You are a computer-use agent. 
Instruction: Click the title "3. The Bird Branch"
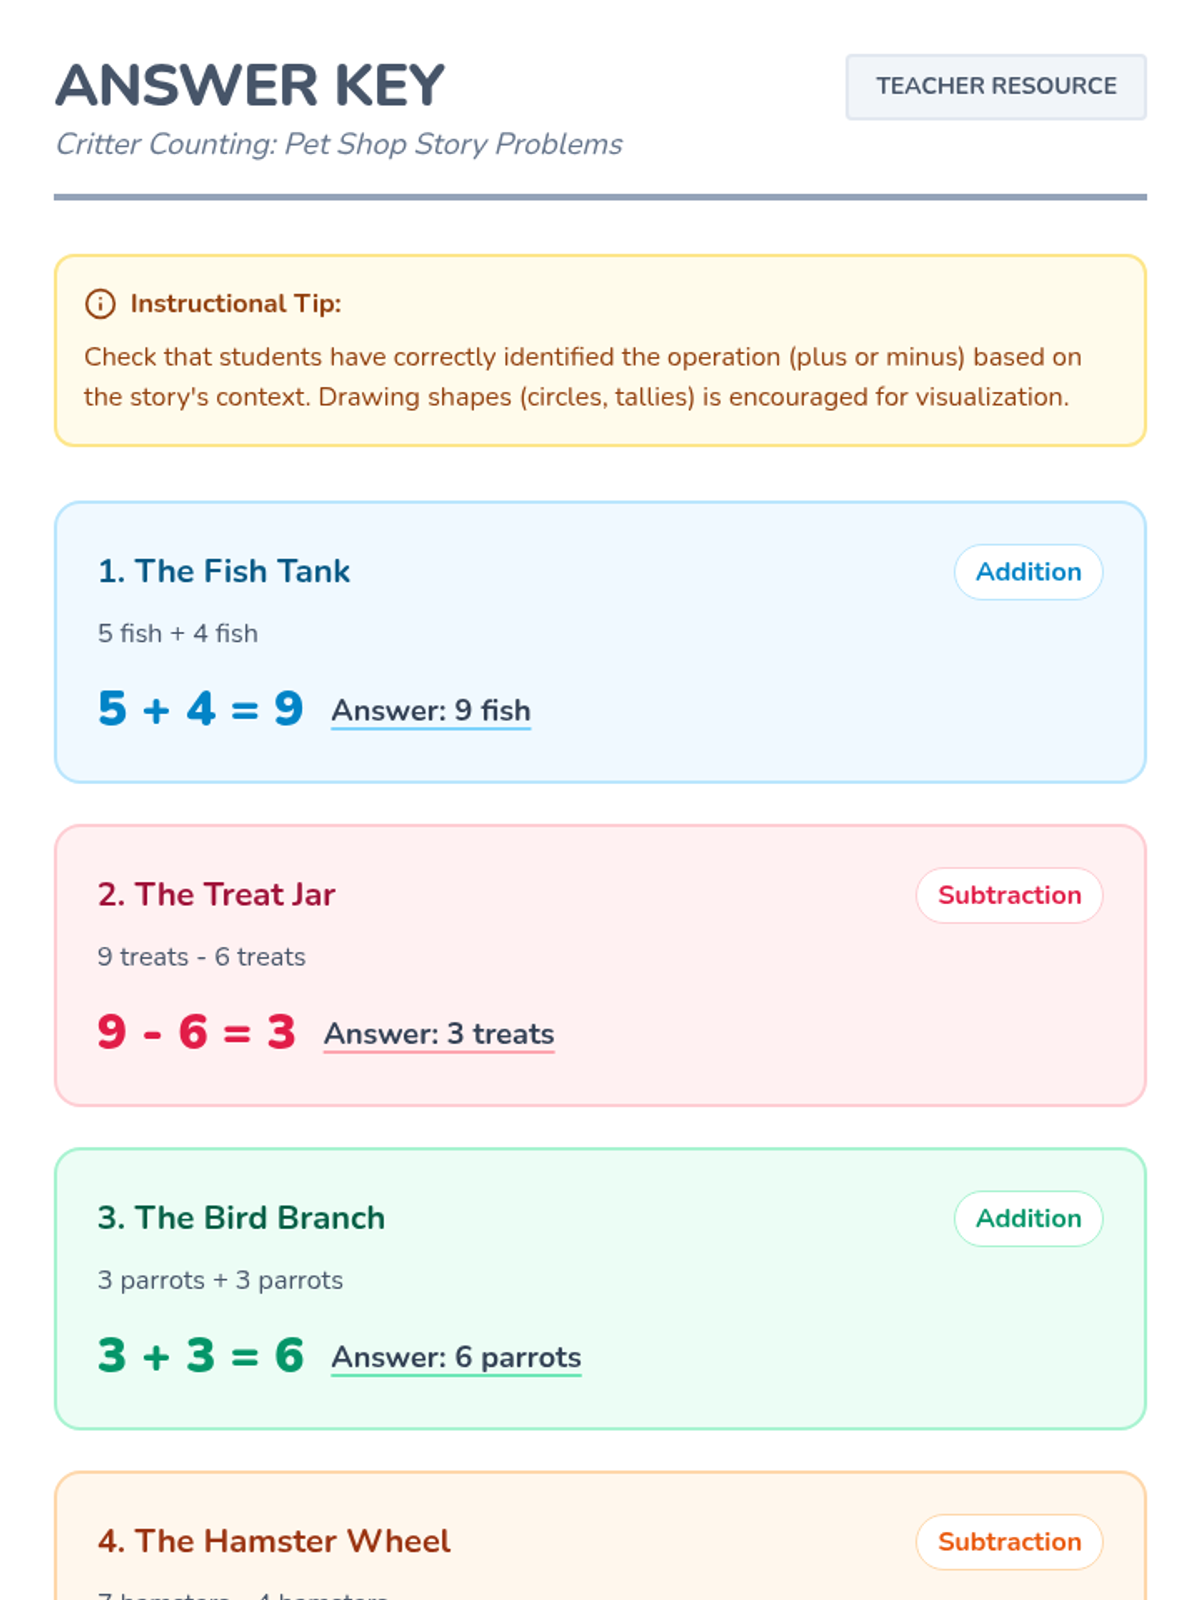[x=241, y=1217]
